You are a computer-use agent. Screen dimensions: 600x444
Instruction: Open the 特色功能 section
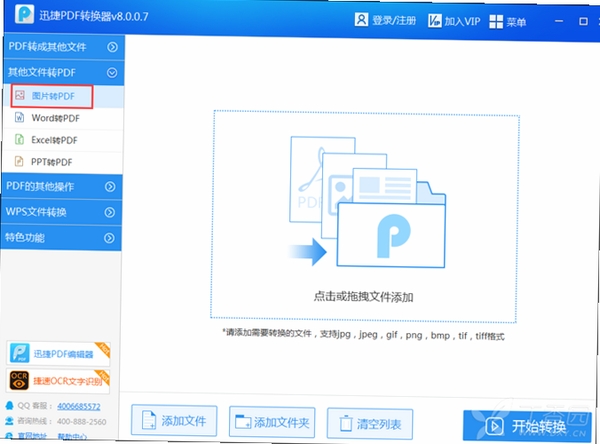point(61,238)
